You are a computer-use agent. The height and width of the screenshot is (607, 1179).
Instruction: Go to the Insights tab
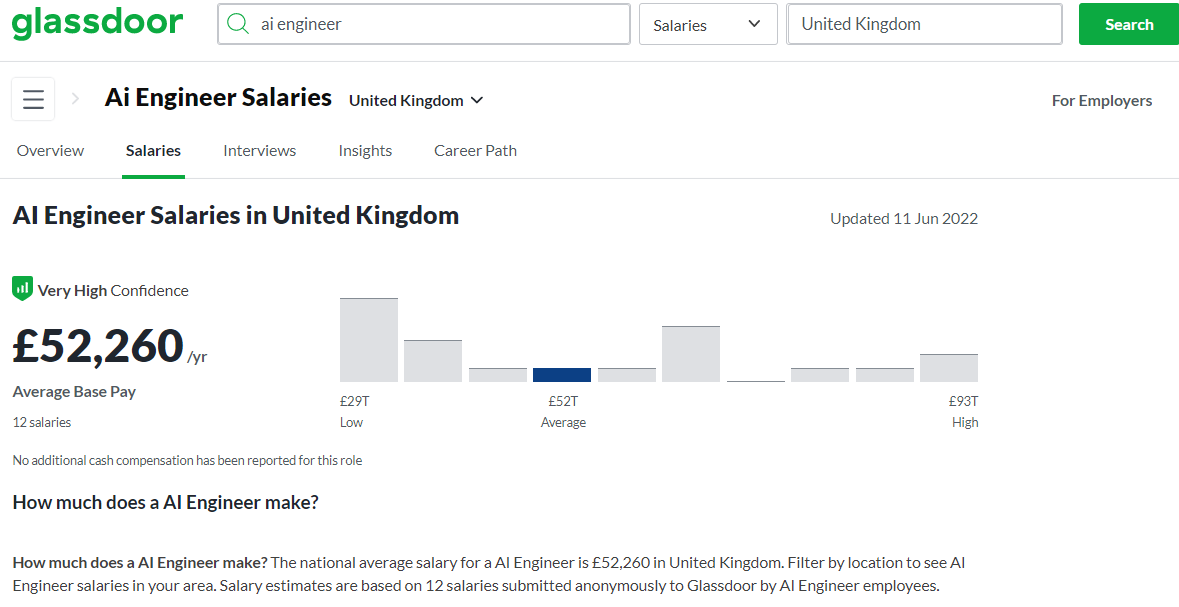click(365, 151)
